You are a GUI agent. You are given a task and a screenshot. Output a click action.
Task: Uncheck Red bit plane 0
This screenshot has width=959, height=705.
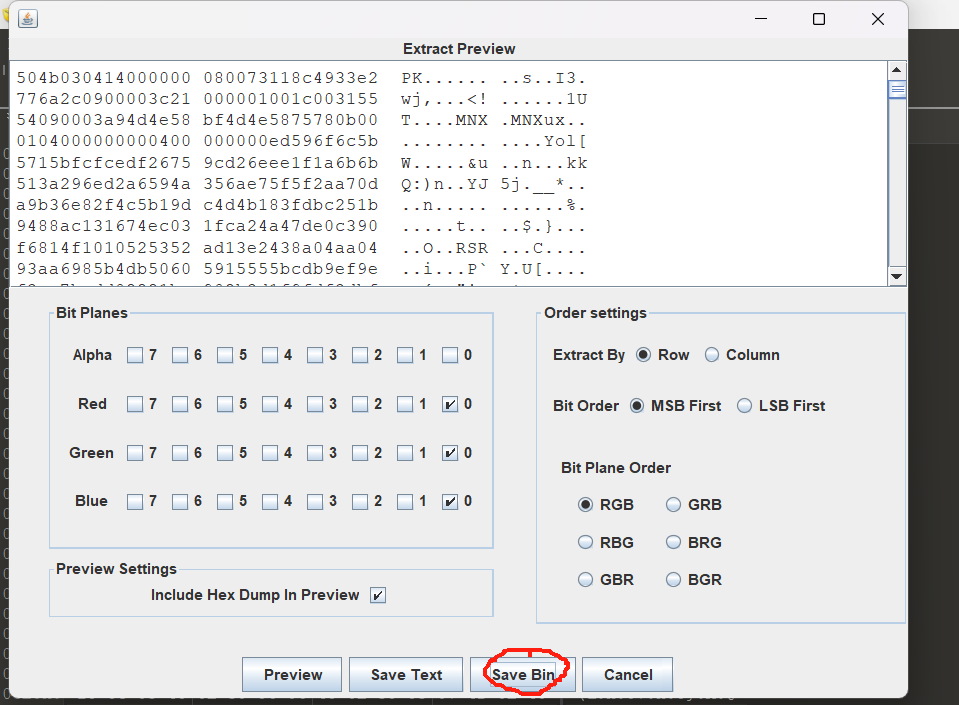pyautogui.click(x=450, y=404)
